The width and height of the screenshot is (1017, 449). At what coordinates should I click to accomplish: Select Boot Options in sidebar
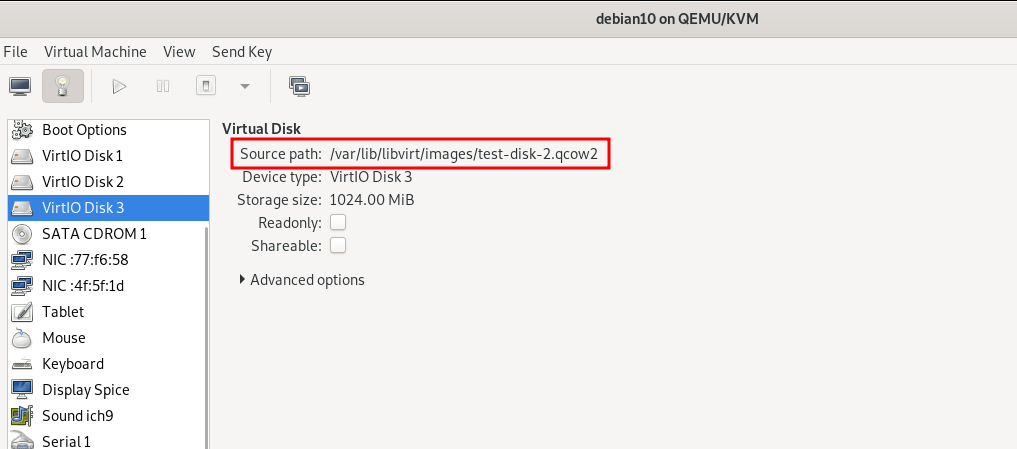pos(108,130)
